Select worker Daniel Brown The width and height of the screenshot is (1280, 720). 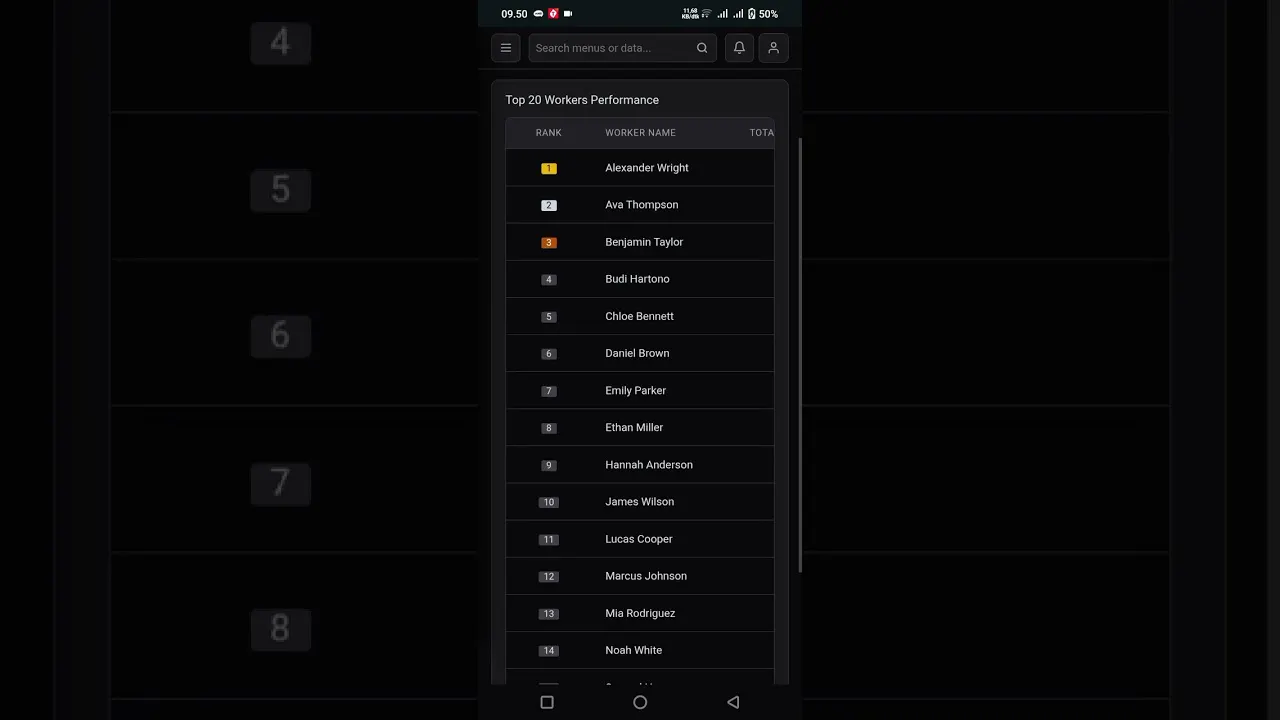pos(637,353)
